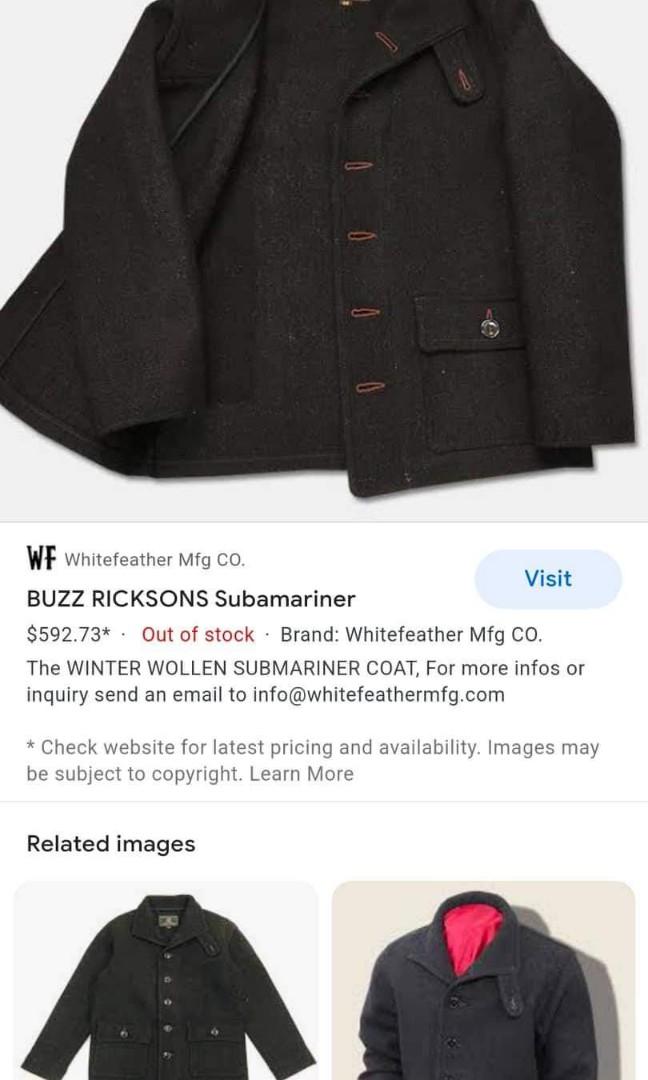This screenshot has width=648, height=1080.
Task: Select the related coat thumbnail with red lining
Action: click(x=483, y=980)
